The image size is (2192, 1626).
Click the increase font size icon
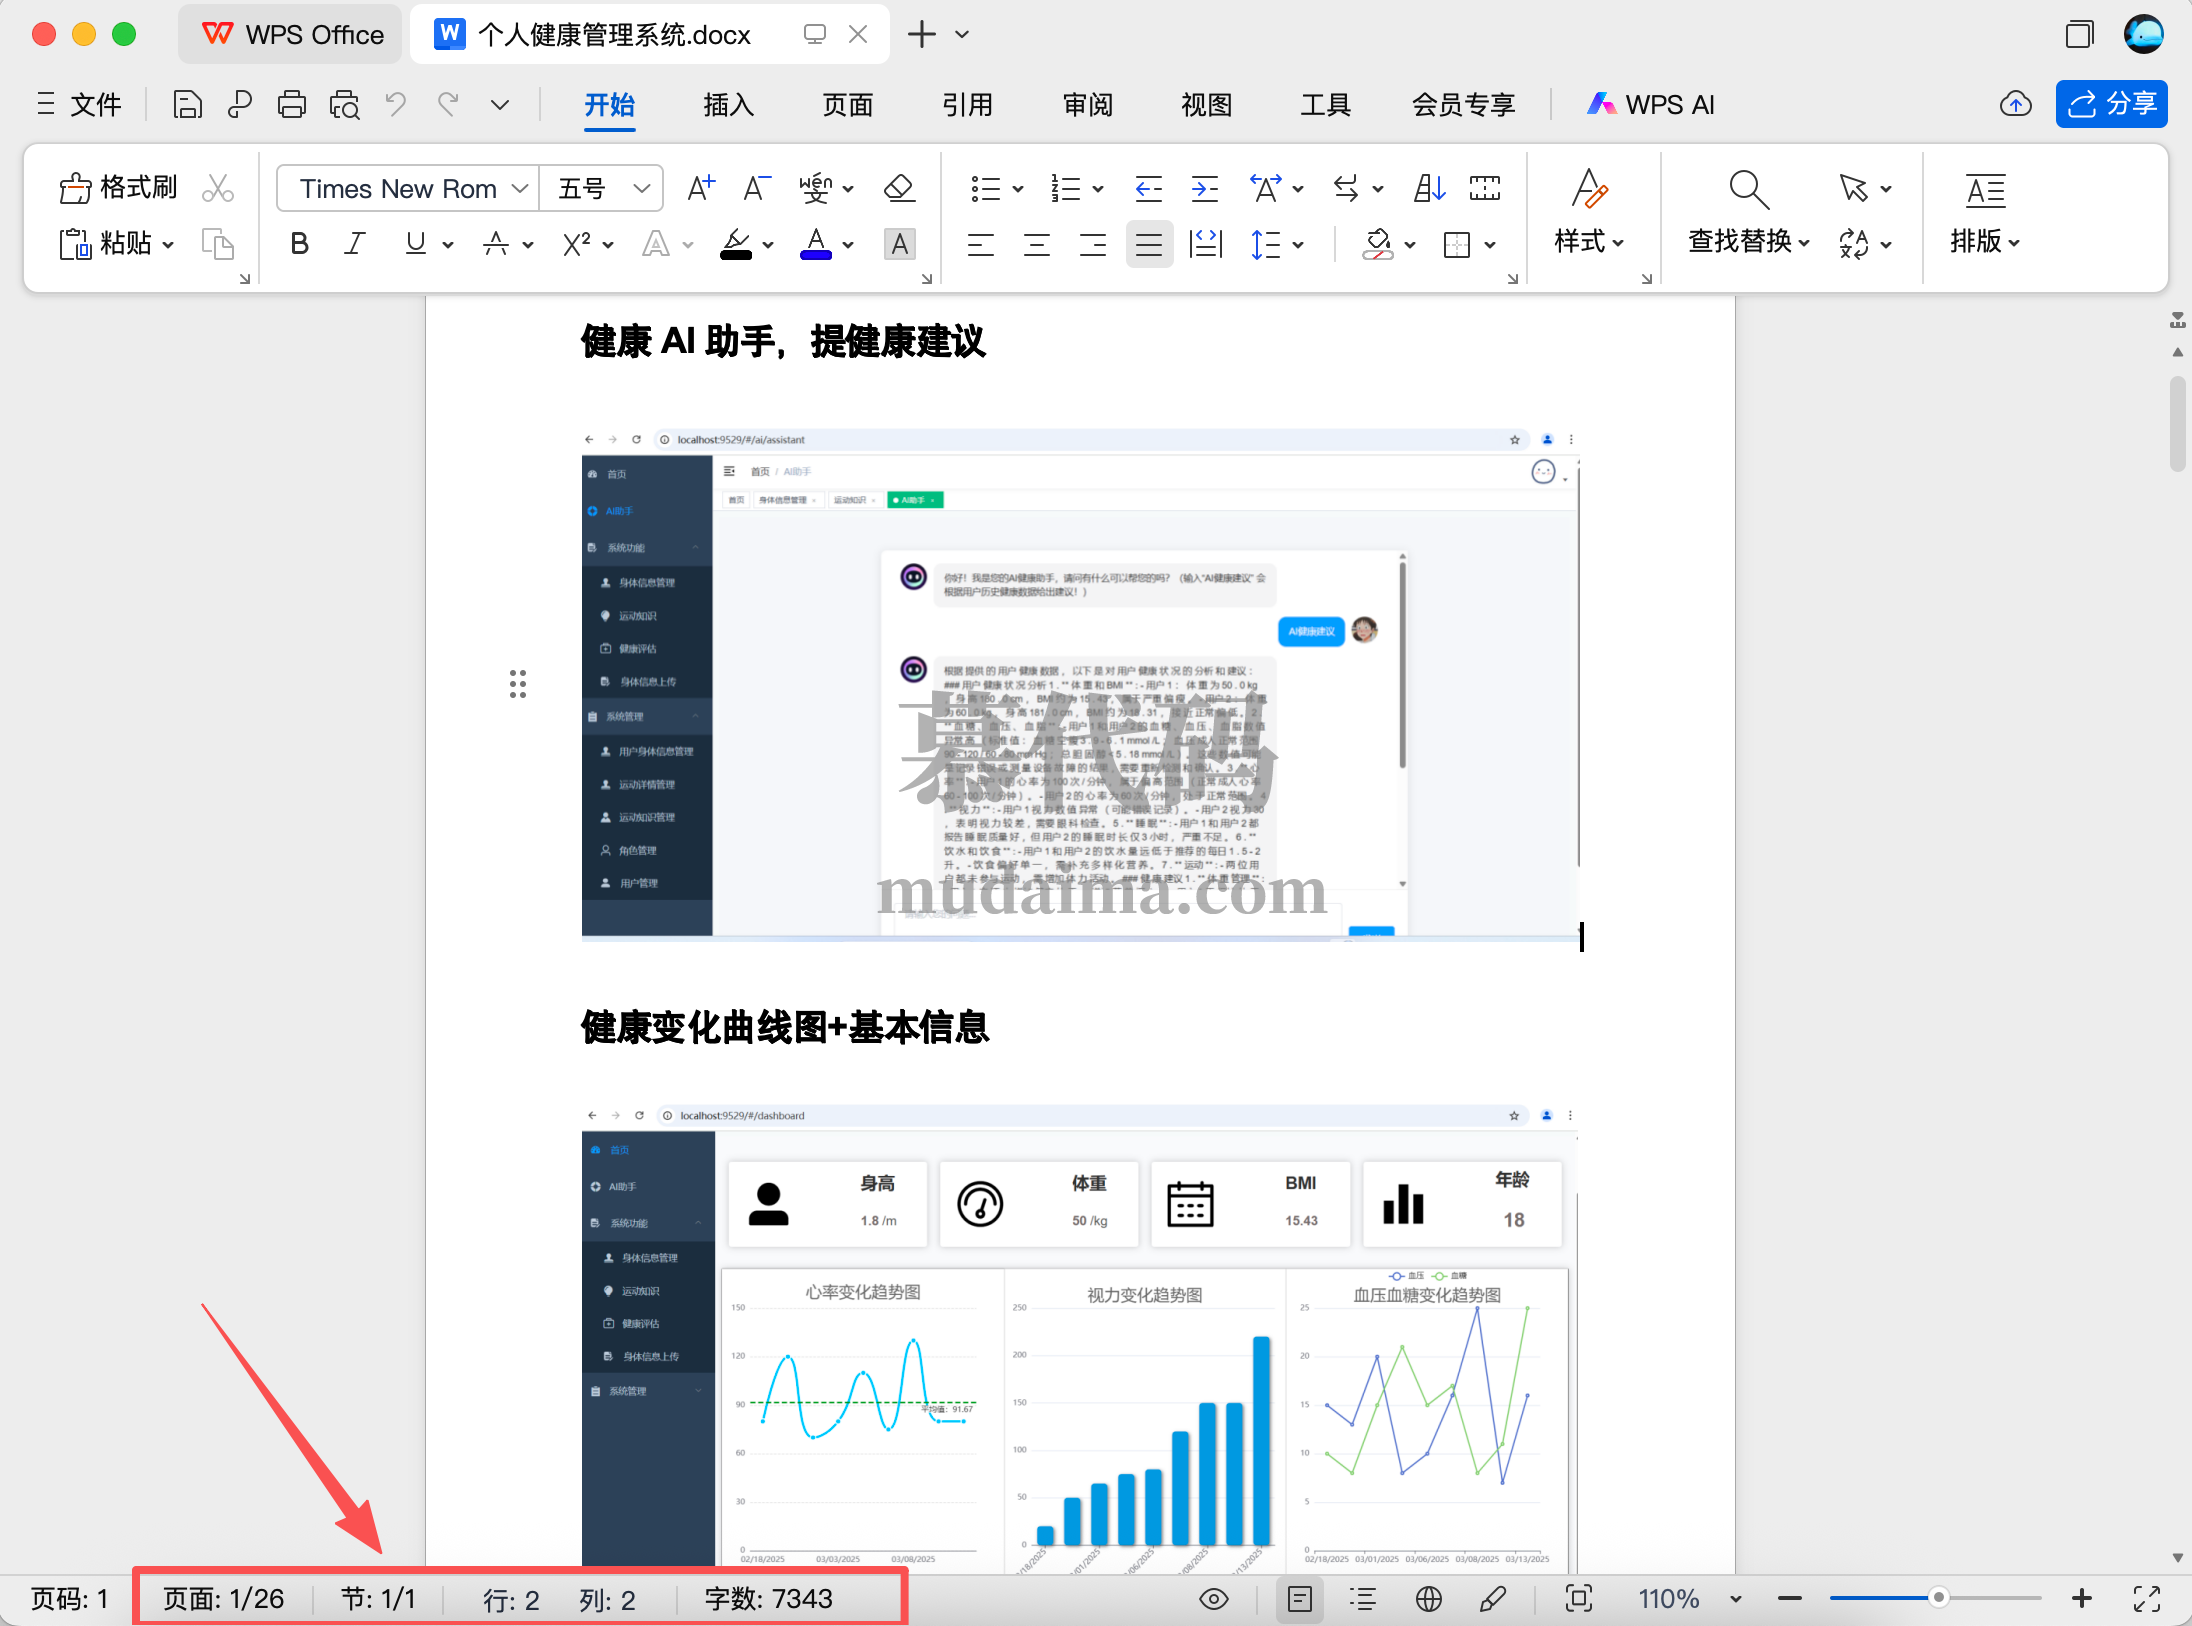(x=701, y=188)
